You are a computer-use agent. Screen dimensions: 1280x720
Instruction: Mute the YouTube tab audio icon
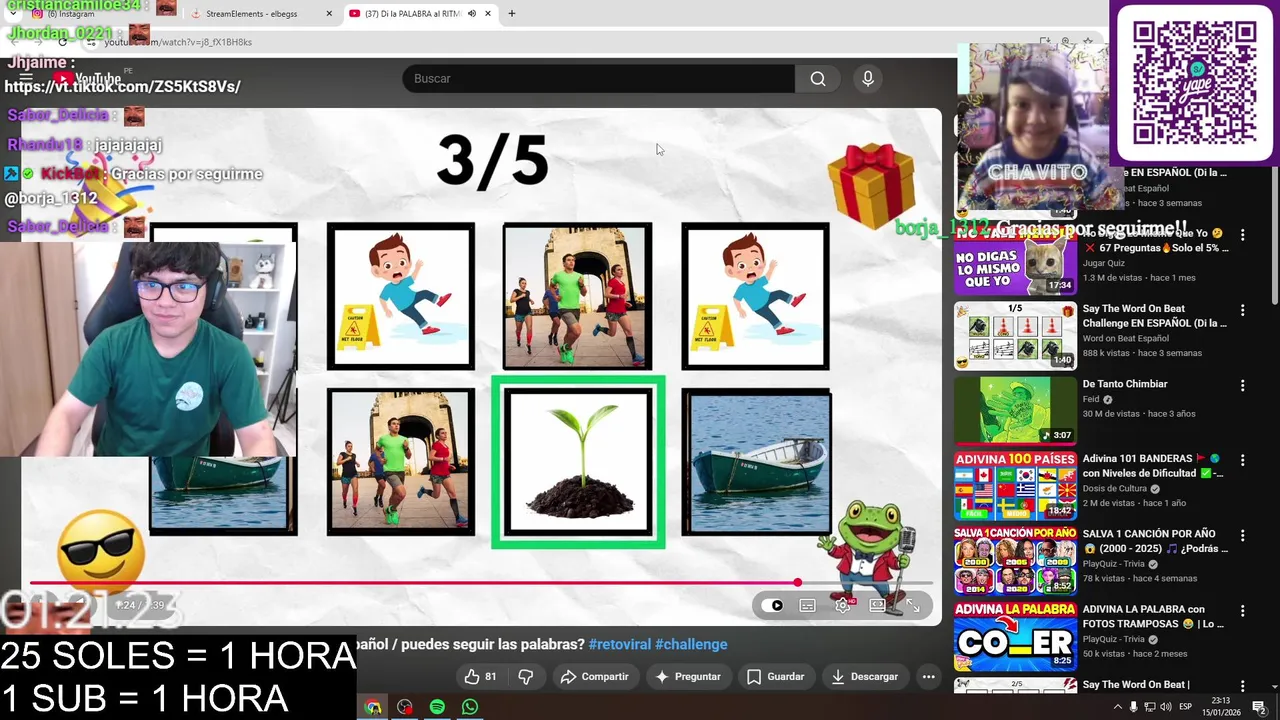click(471, 14)
